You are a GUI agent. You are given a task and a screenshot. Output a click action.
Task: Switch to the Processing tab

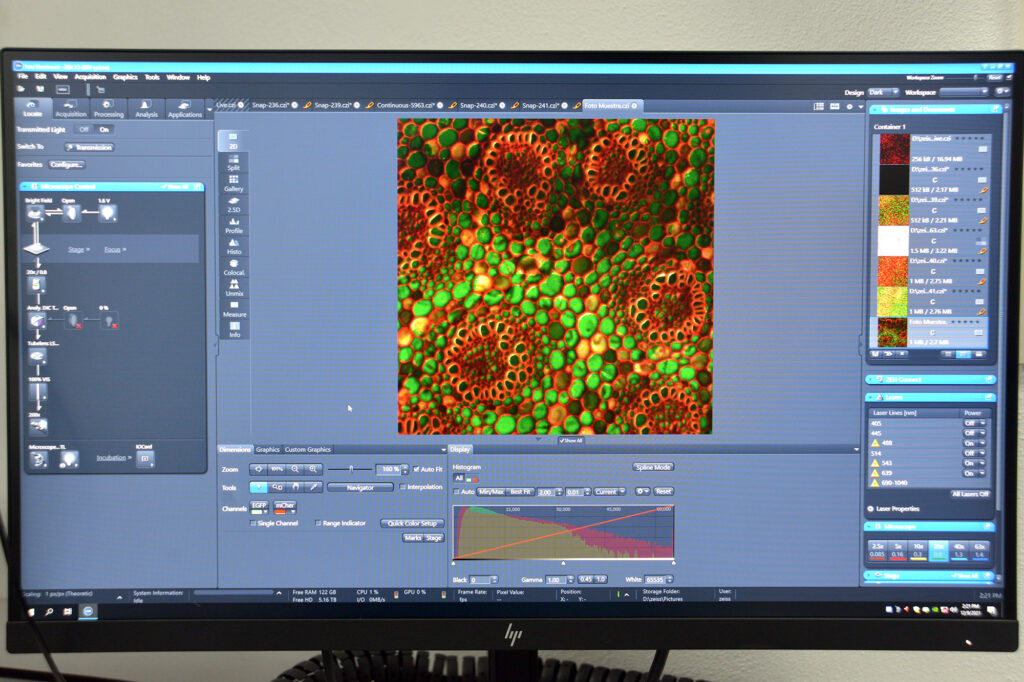(108, 109)
